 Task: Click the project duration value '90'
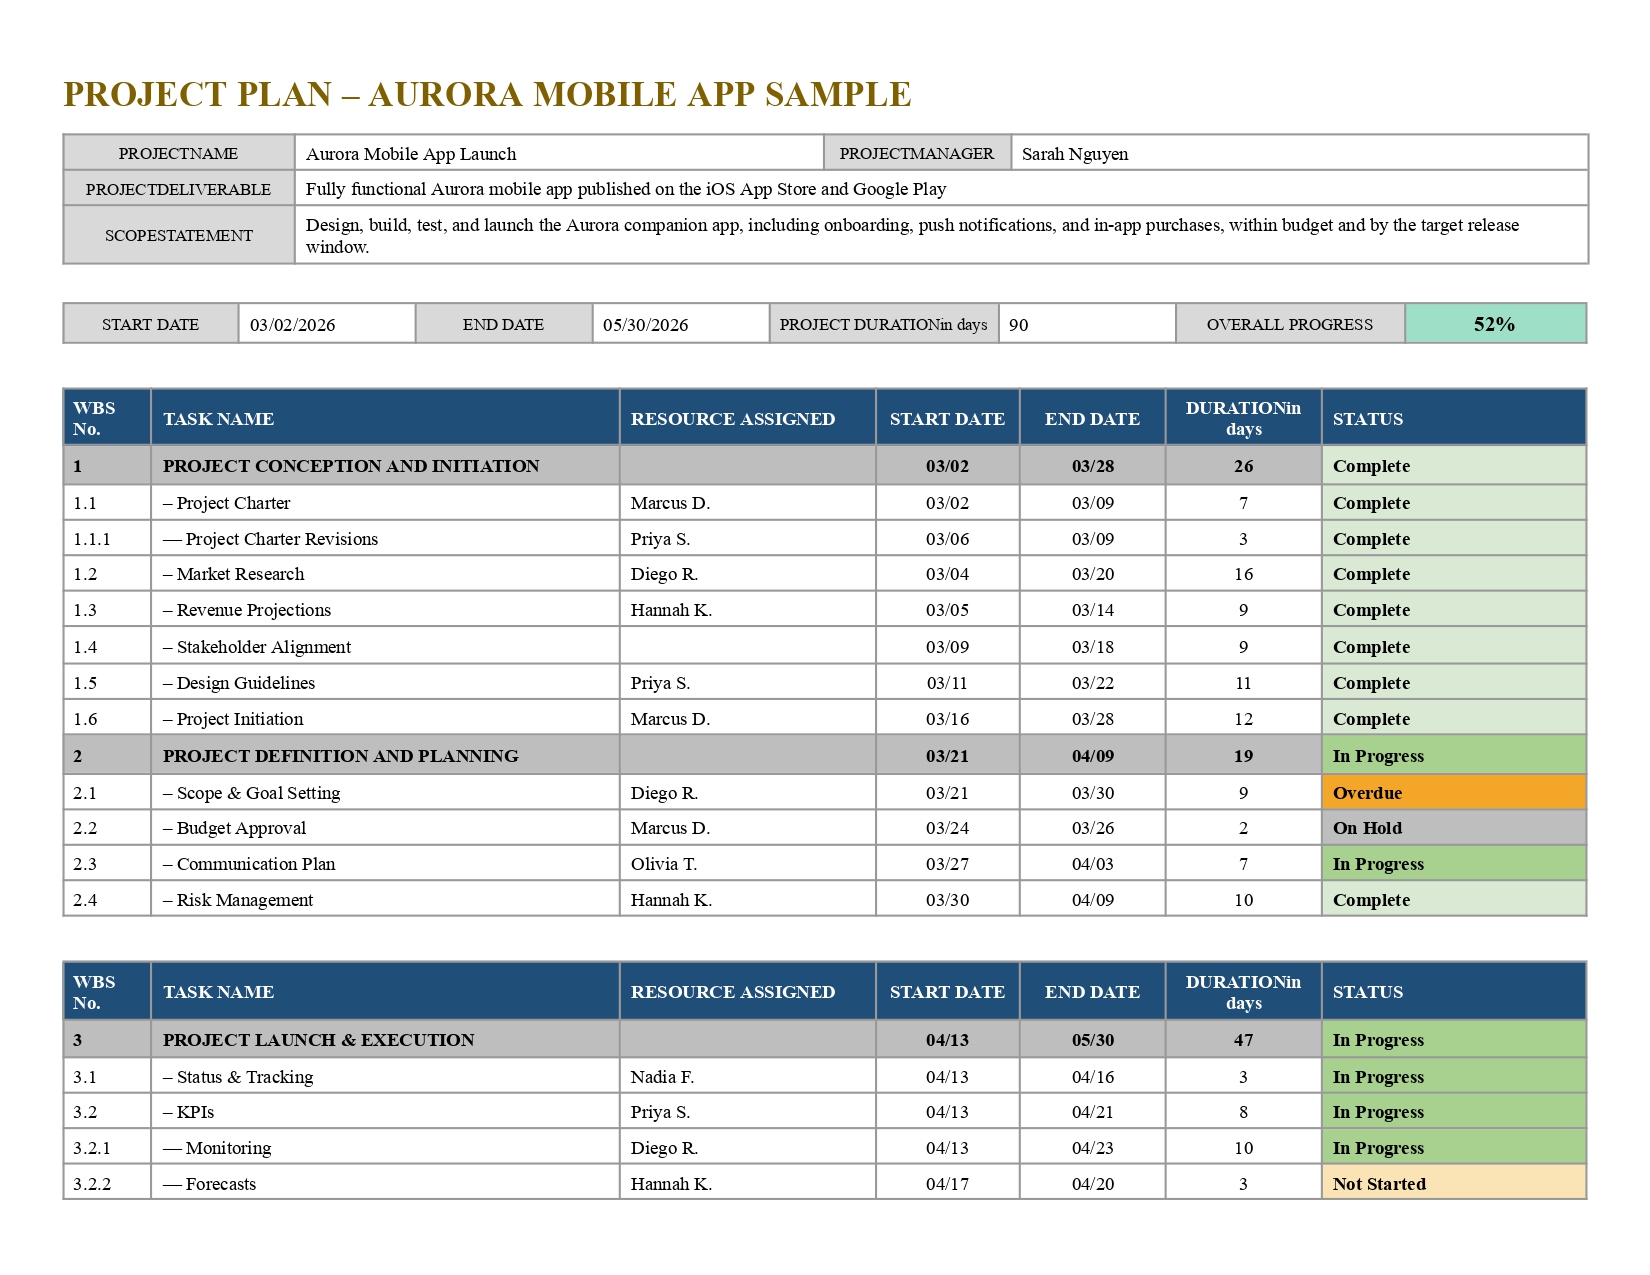[1018, 325]
